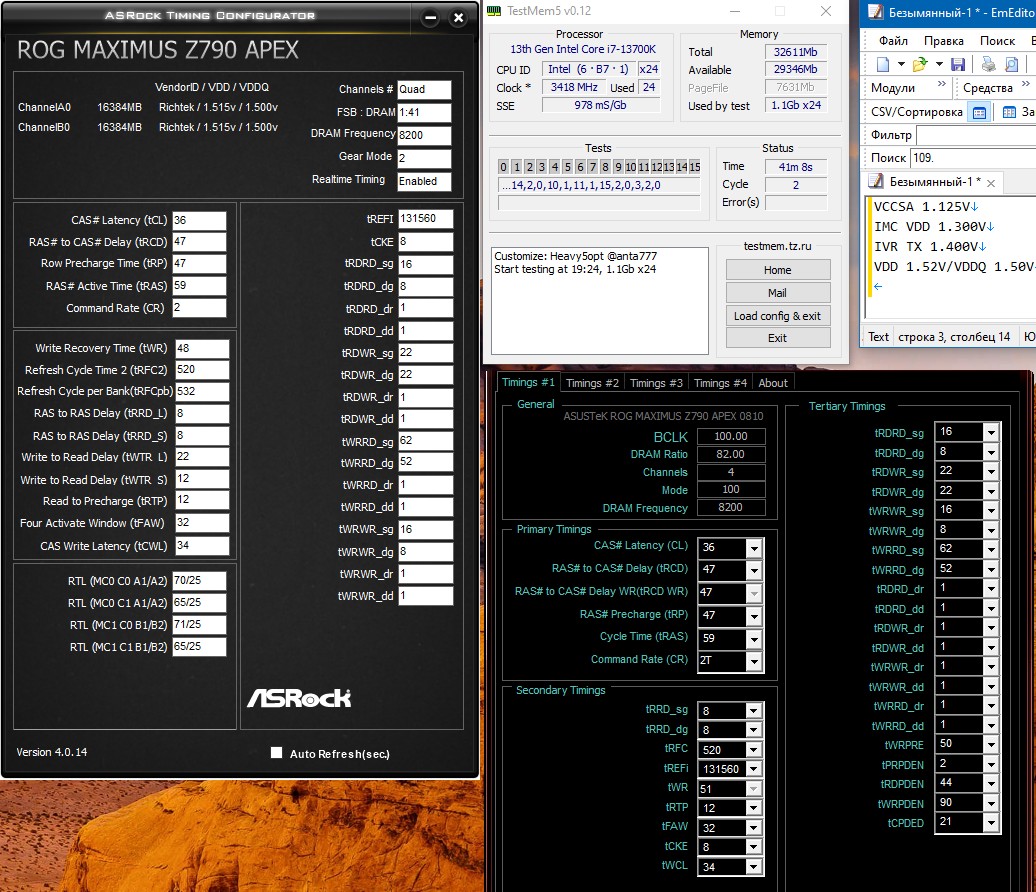
Task: Select highlighted normal-mode icon beside CSV/Сортировка
Action: (979, 112)
